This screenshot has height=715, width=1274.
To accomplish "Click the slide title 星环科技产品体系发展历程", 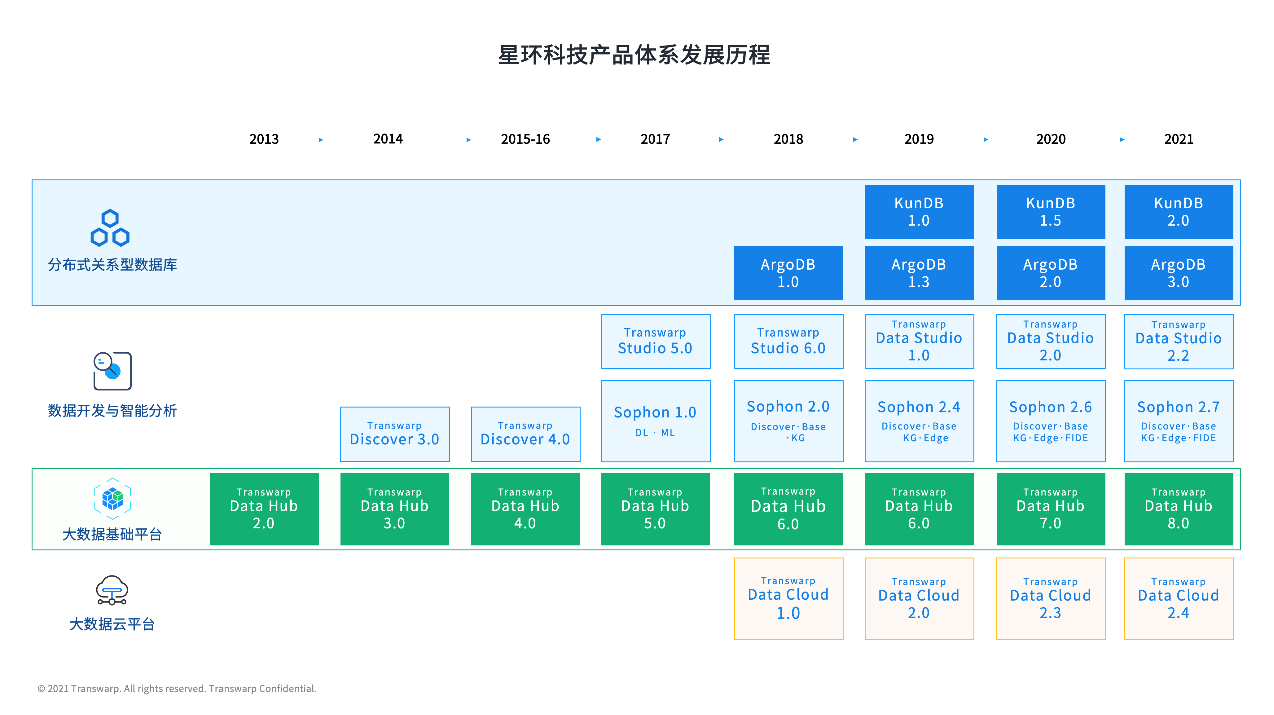I will point(635,54).
